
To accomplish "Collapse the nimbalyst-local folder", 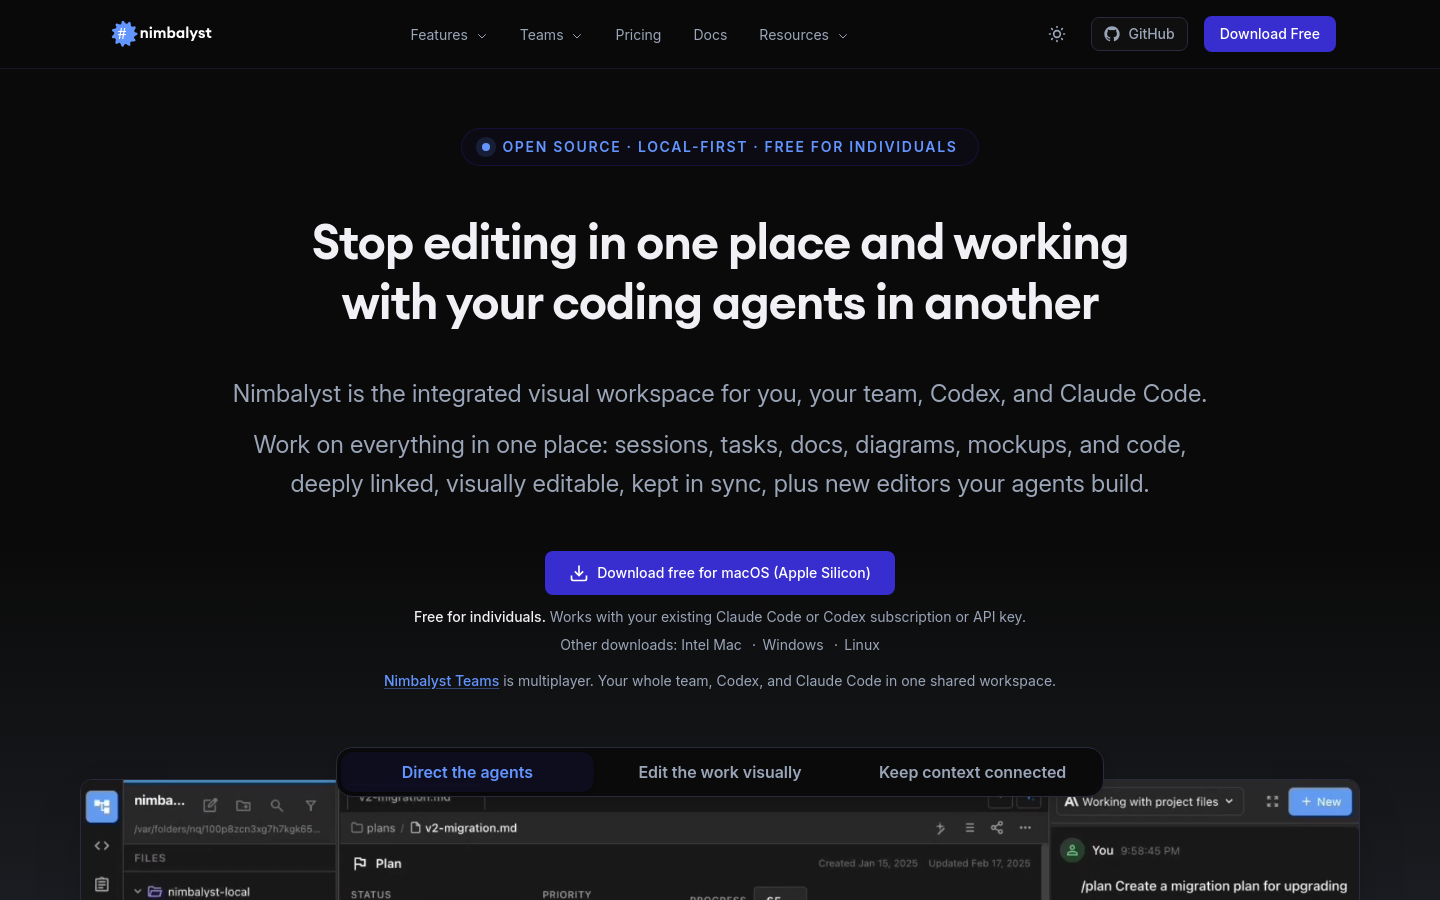I will pos(138,891).
